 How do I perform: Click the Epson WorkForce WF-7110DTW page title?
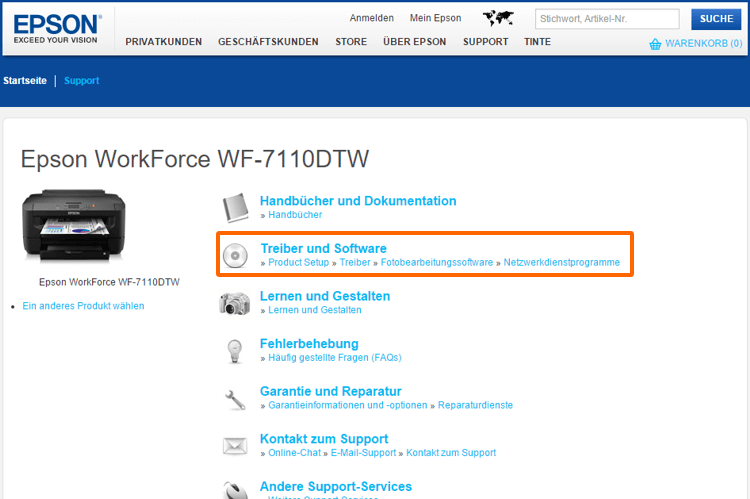(x=195, y=159)
